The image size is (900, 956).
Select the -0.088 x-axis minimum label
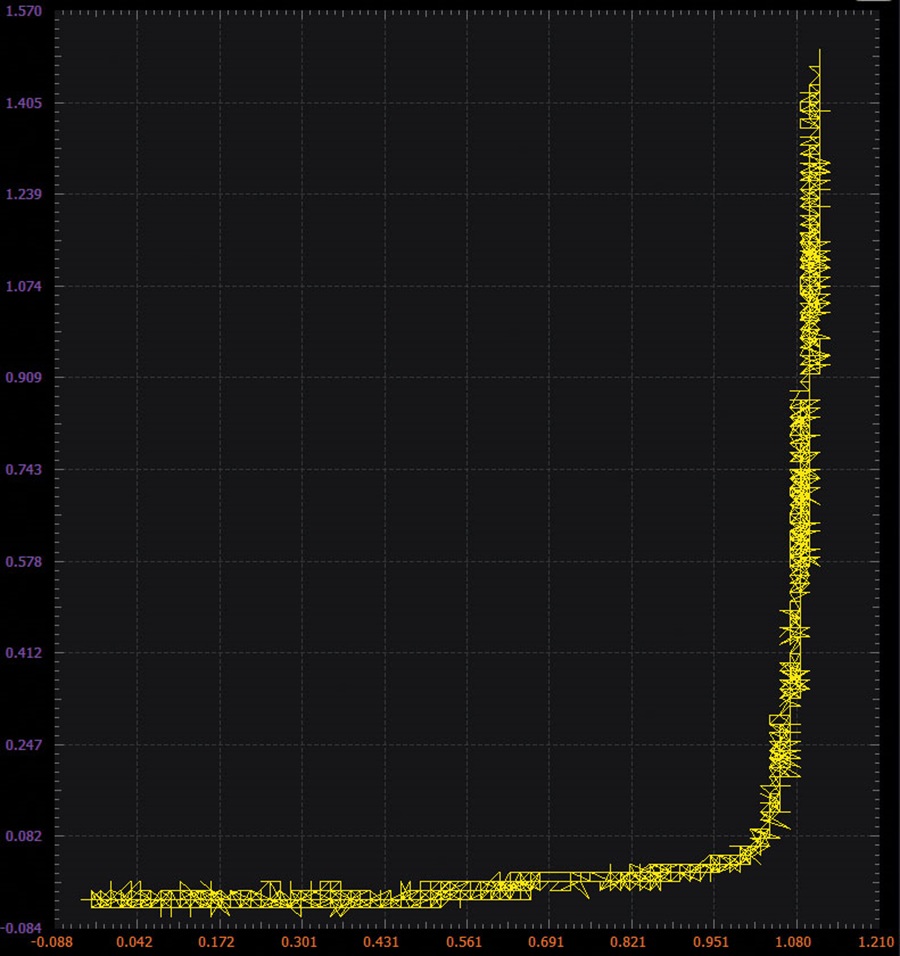[x=52, y=943]
